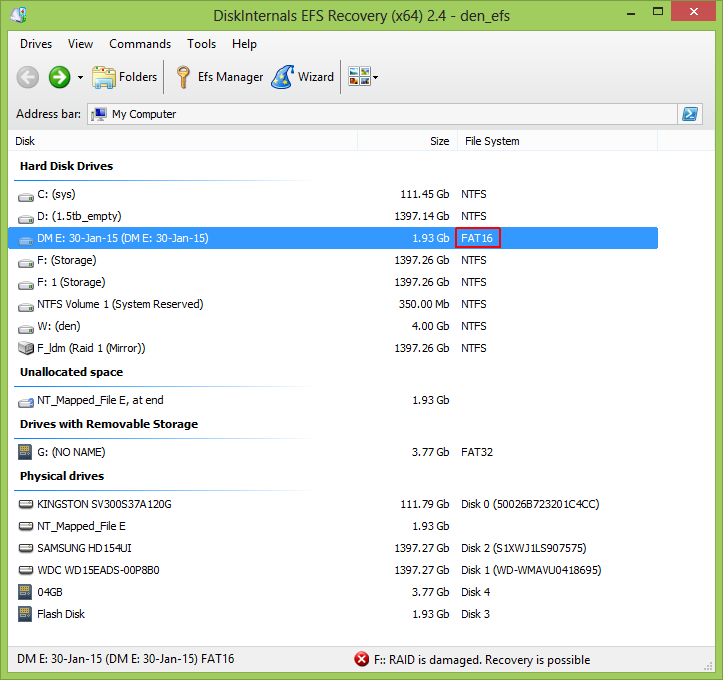
Task: Open the Forward history dropdown arrow
Action: point(80,77)
